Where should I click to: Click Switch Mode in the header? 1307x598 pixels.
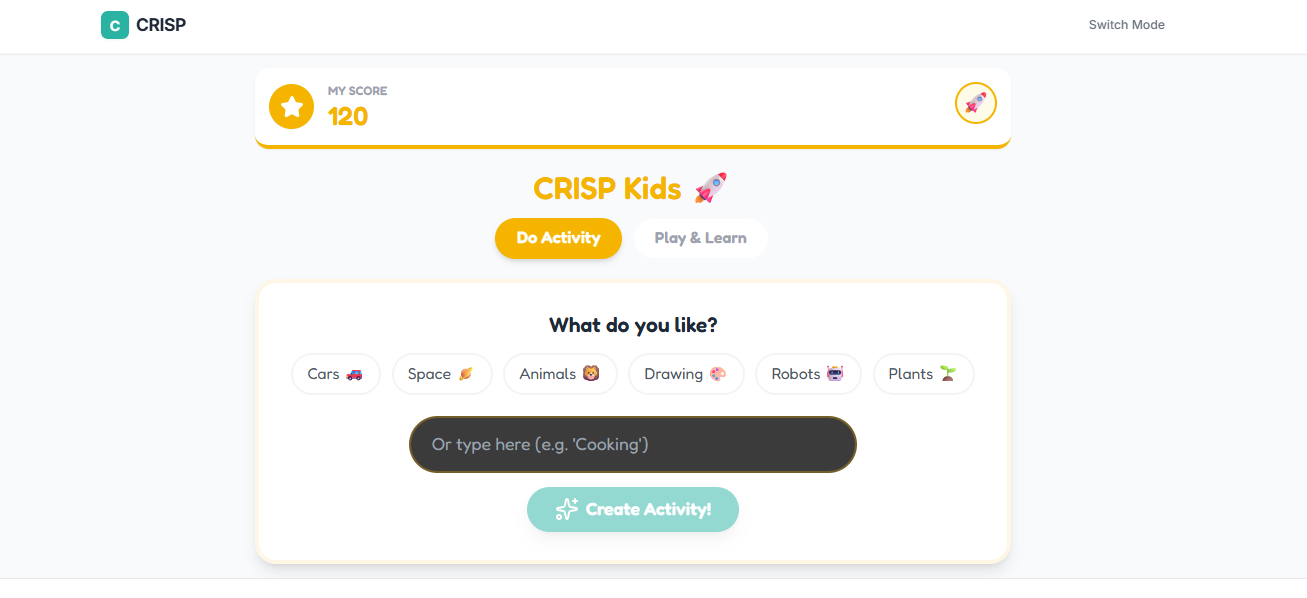(1127, 25)
